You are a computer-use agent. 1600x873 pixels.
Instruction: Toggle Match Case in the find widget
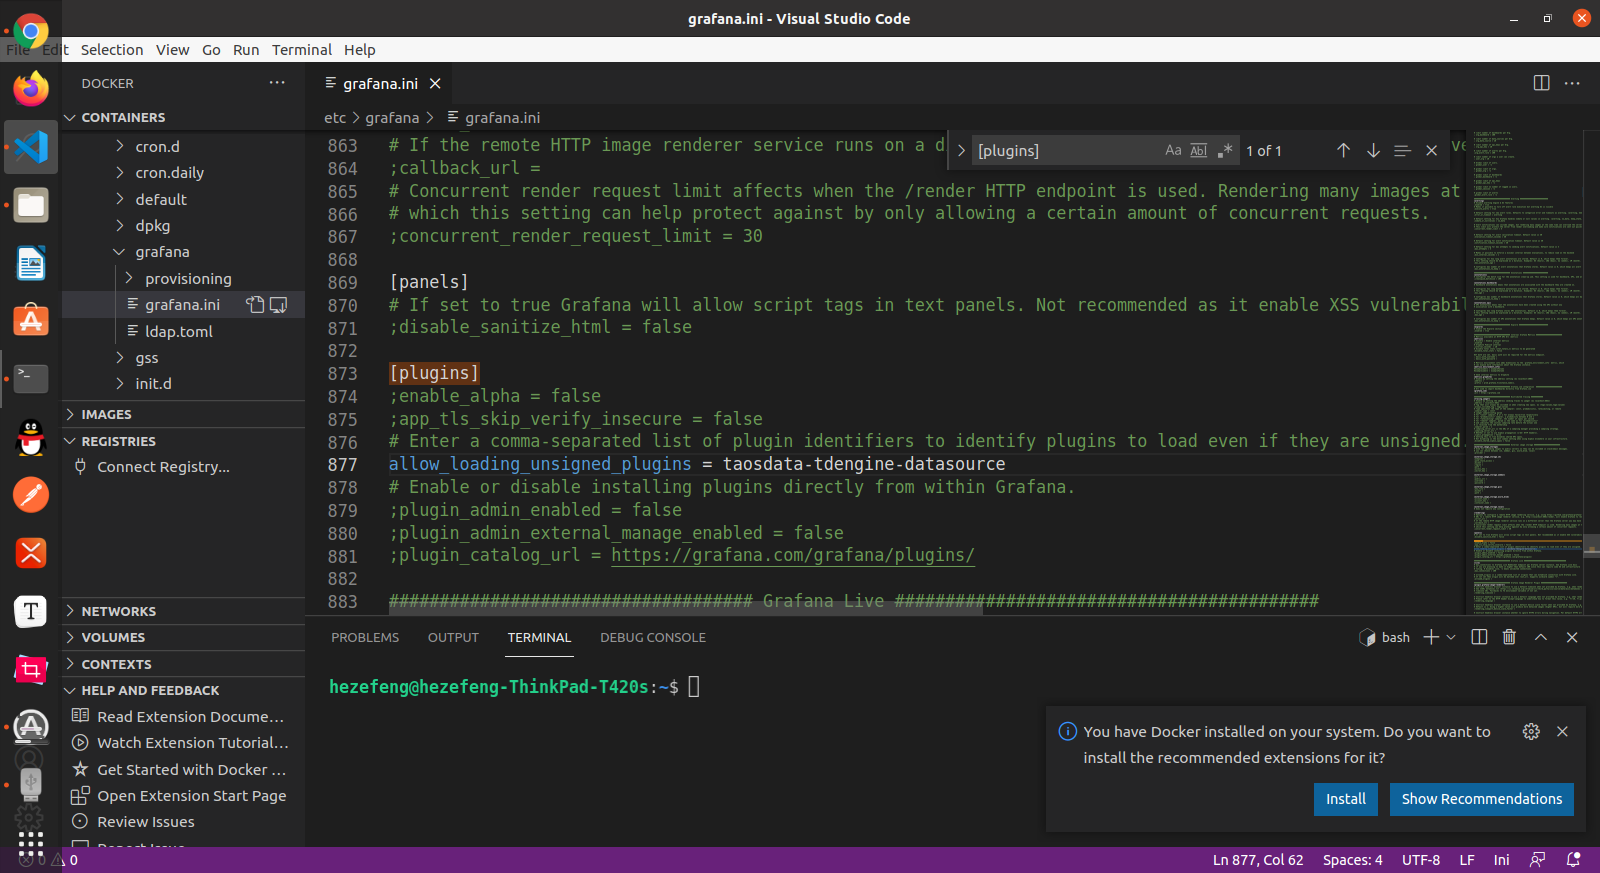(x=1173, y=150)
